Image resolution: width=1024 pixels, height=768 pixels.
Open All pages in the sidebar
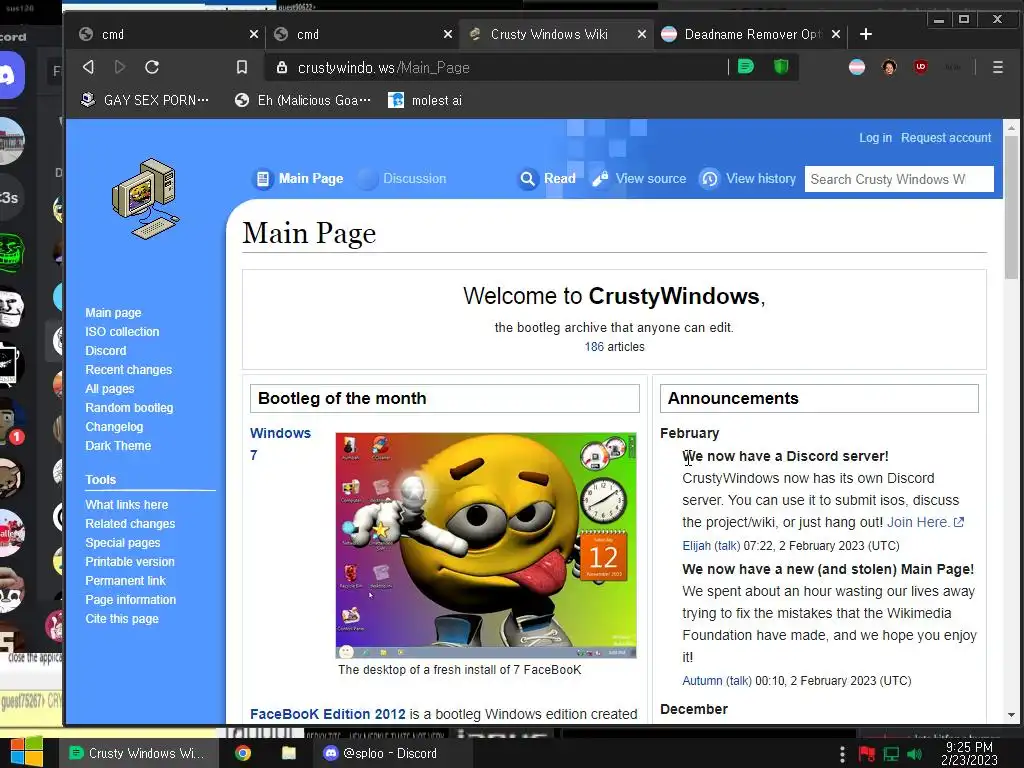click(110, 389)
